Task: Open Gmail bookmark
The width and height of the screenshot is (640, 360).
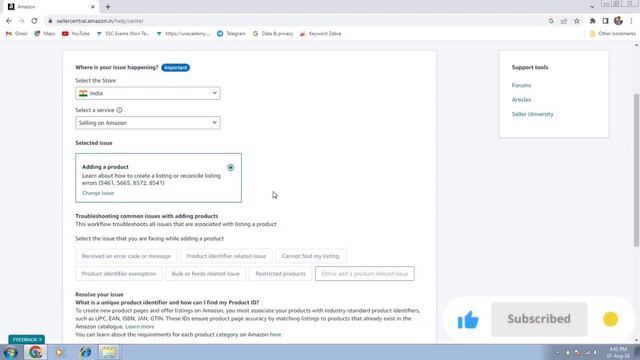Action: click(16, 33)
